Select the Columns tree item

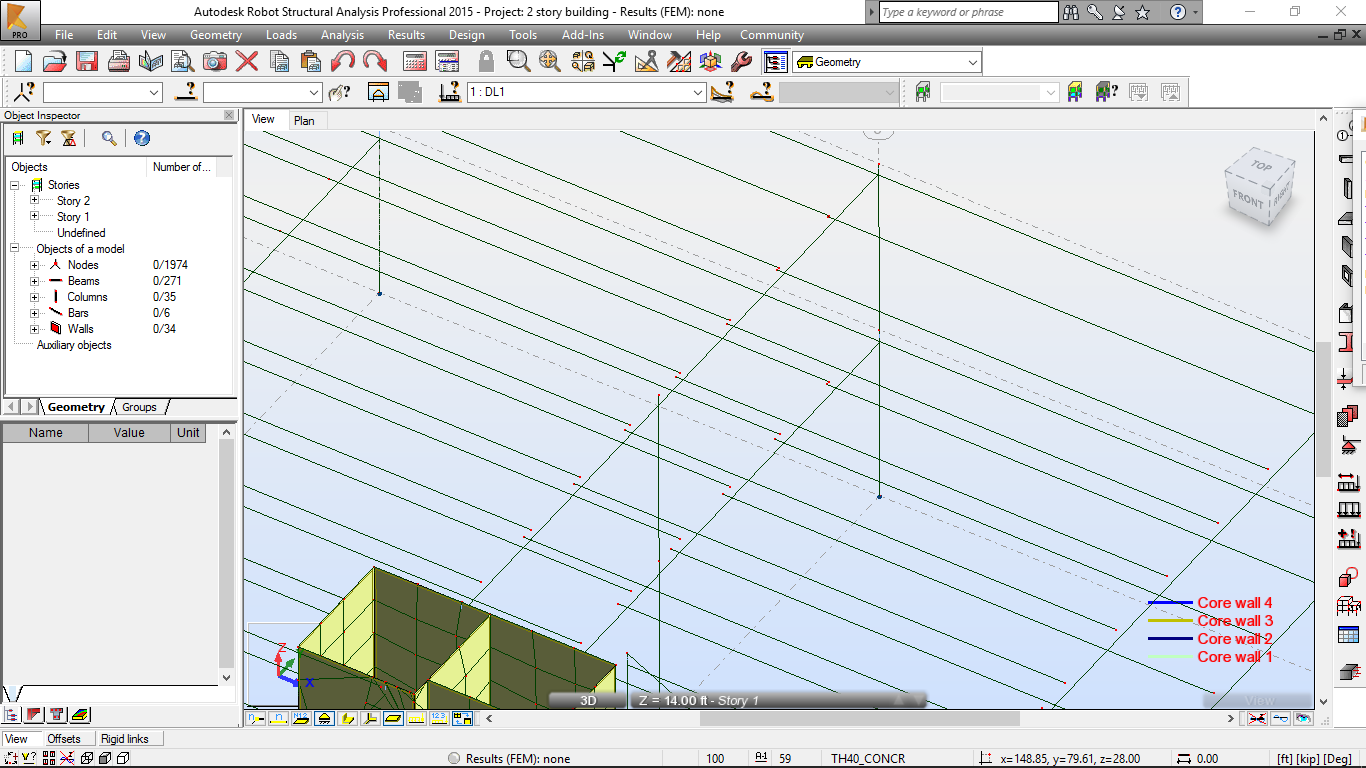coord(87,296)
